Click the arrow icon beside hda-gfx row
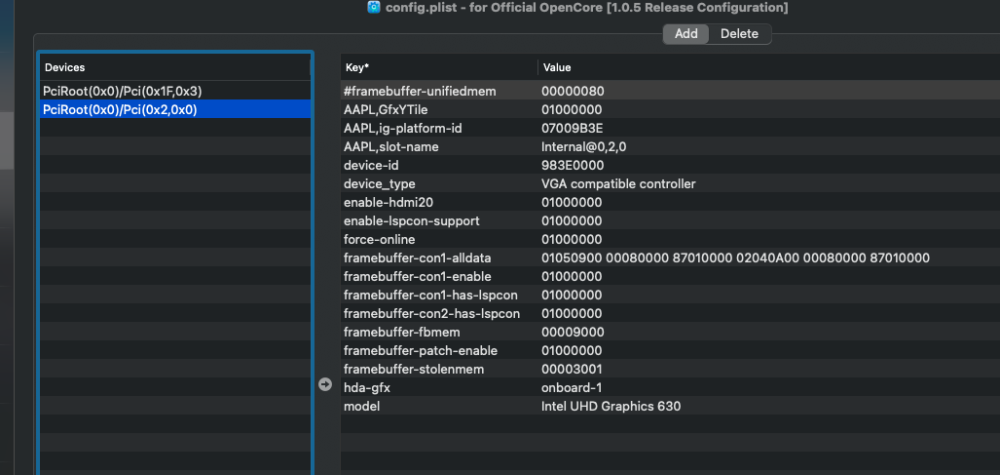 click(x=325, y=384)
